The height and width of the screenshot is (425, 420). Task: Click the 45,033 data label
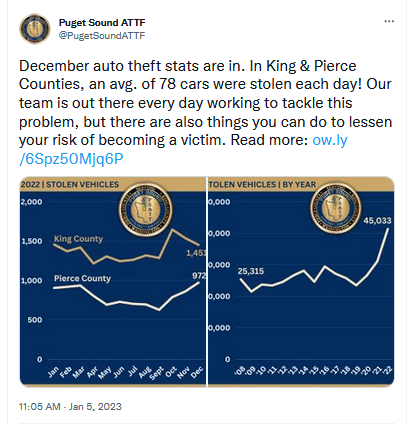377,221
